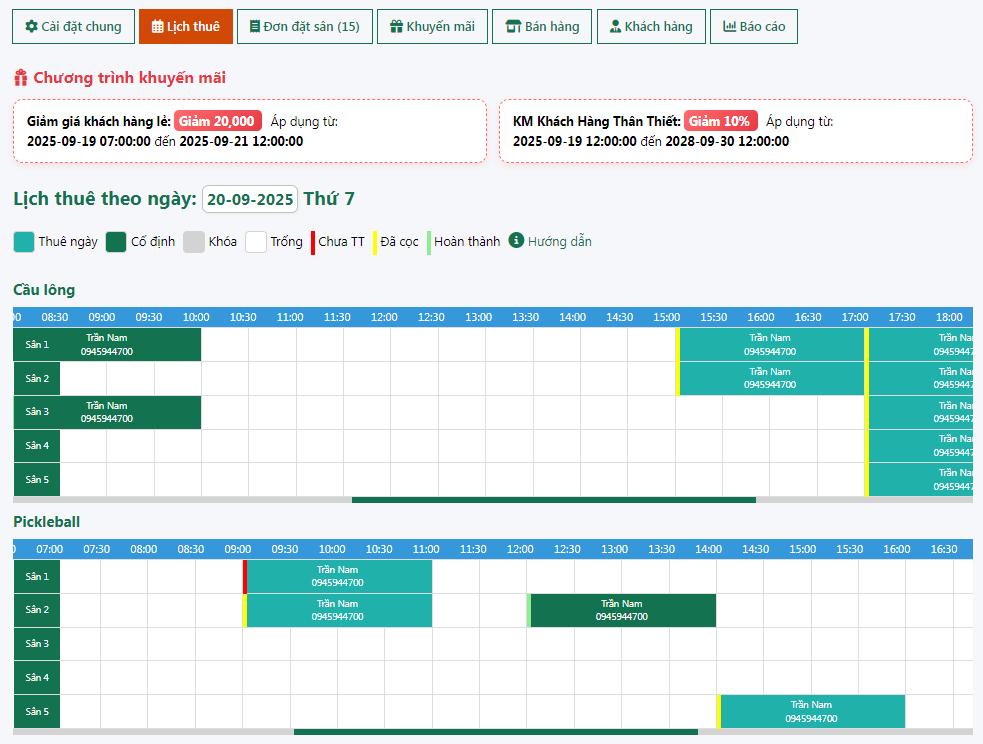Select Pickleball Sân 2 fixed booking at 12:00
The height and width of the screenshot is (744, 983).
click(x=622, y=610)
